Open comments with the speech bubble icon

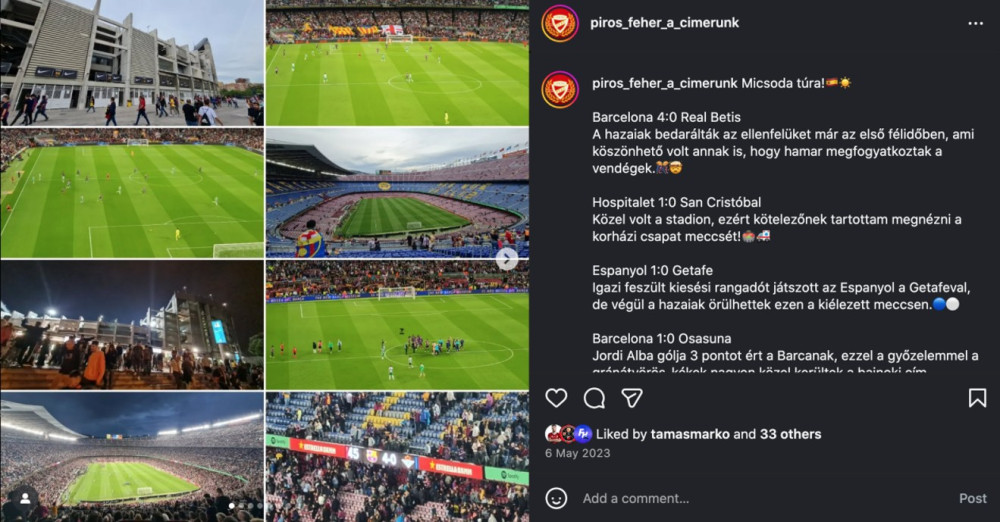tap(594, 398)
